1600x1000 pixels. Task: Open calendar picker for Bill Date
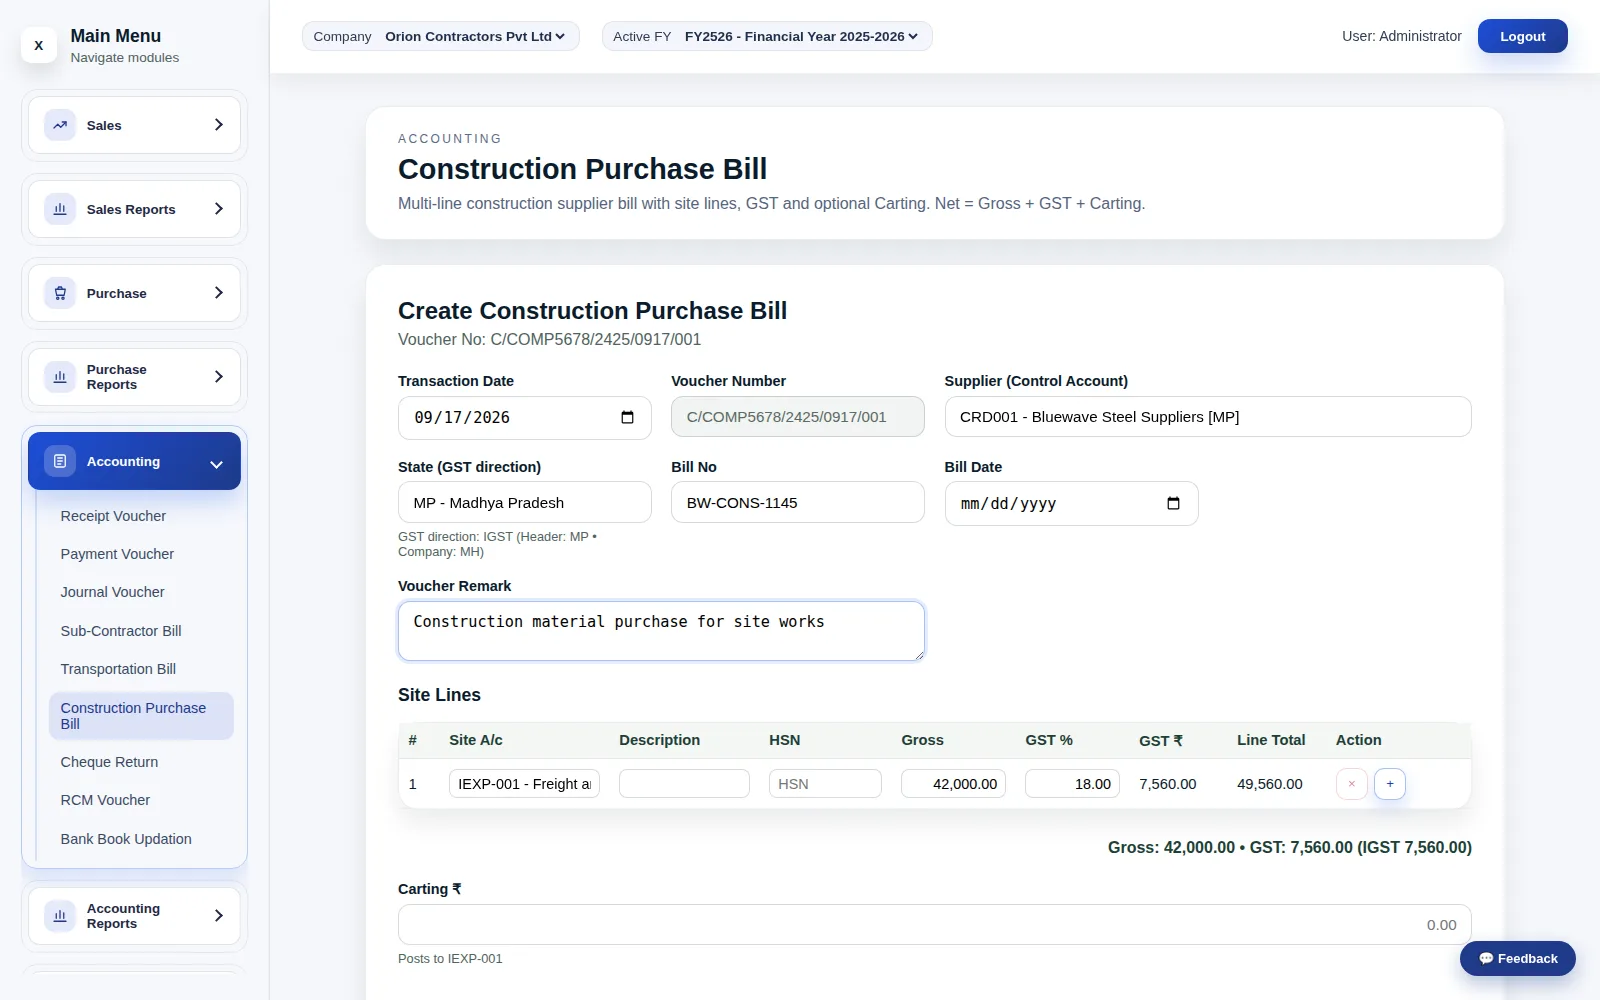tap(1173, 503)
